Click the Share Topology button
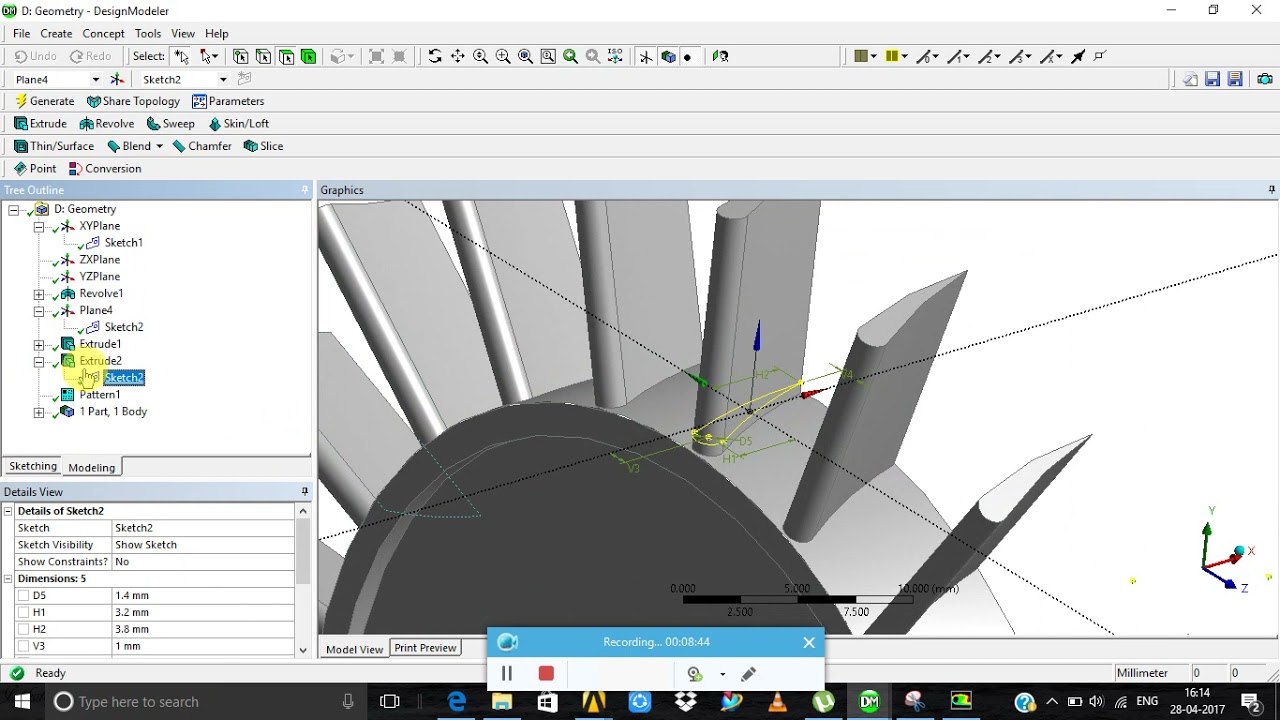Image resolution: width=1280 pixels, height=720 pixels. 133,101
